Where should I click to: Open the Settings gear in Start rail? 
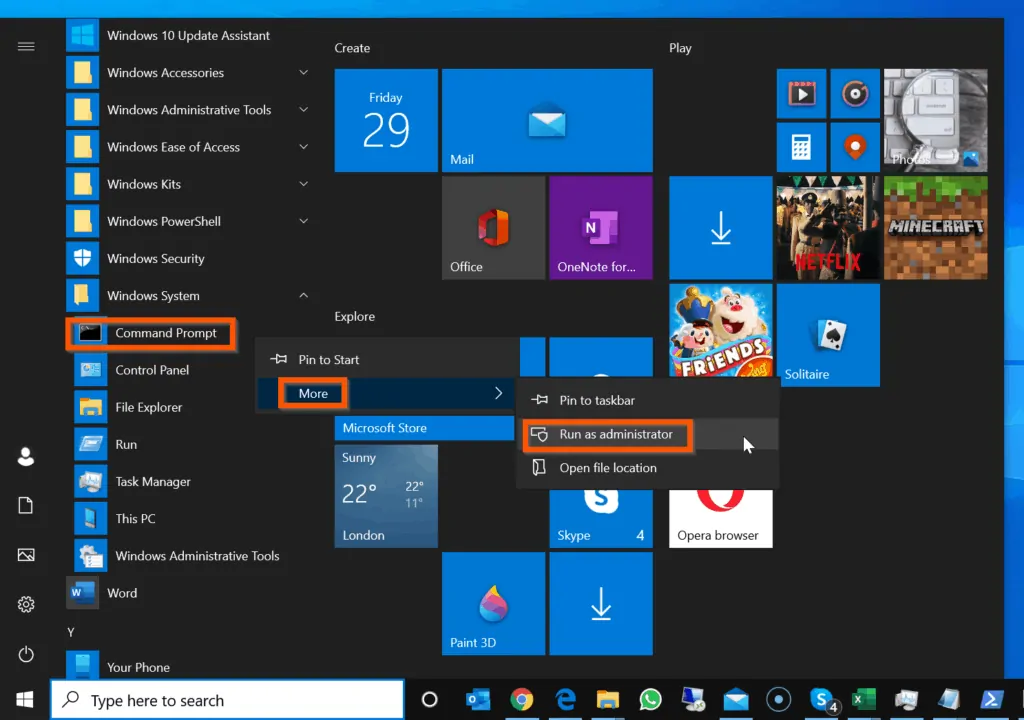pyautogui.click(x=26, y=604)
